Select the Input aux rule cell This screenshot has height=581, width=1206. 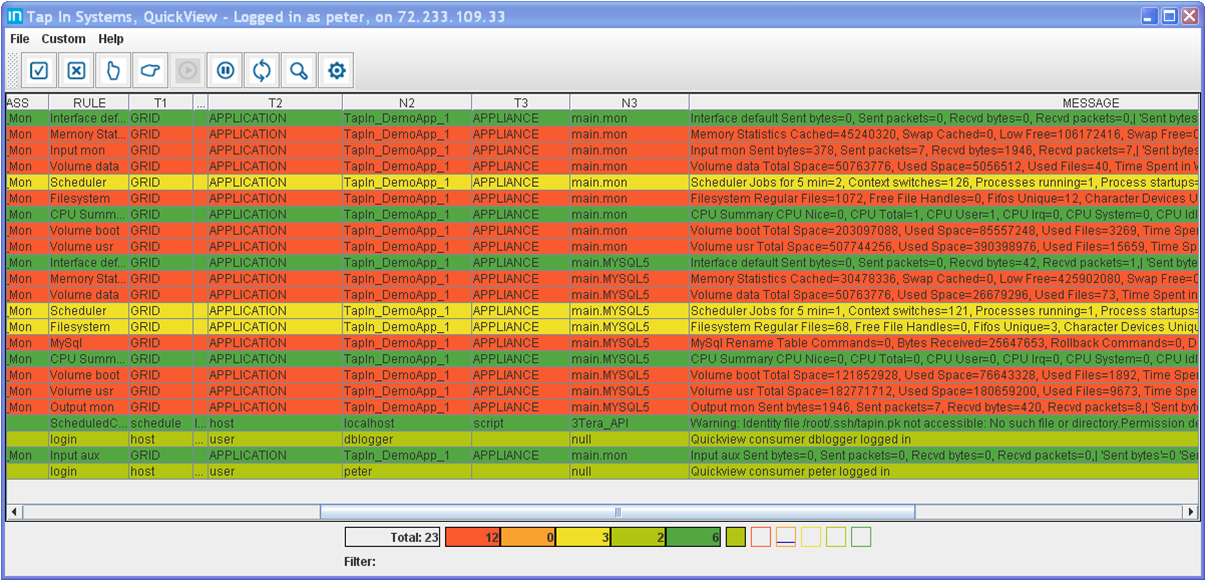pos(89,455)
